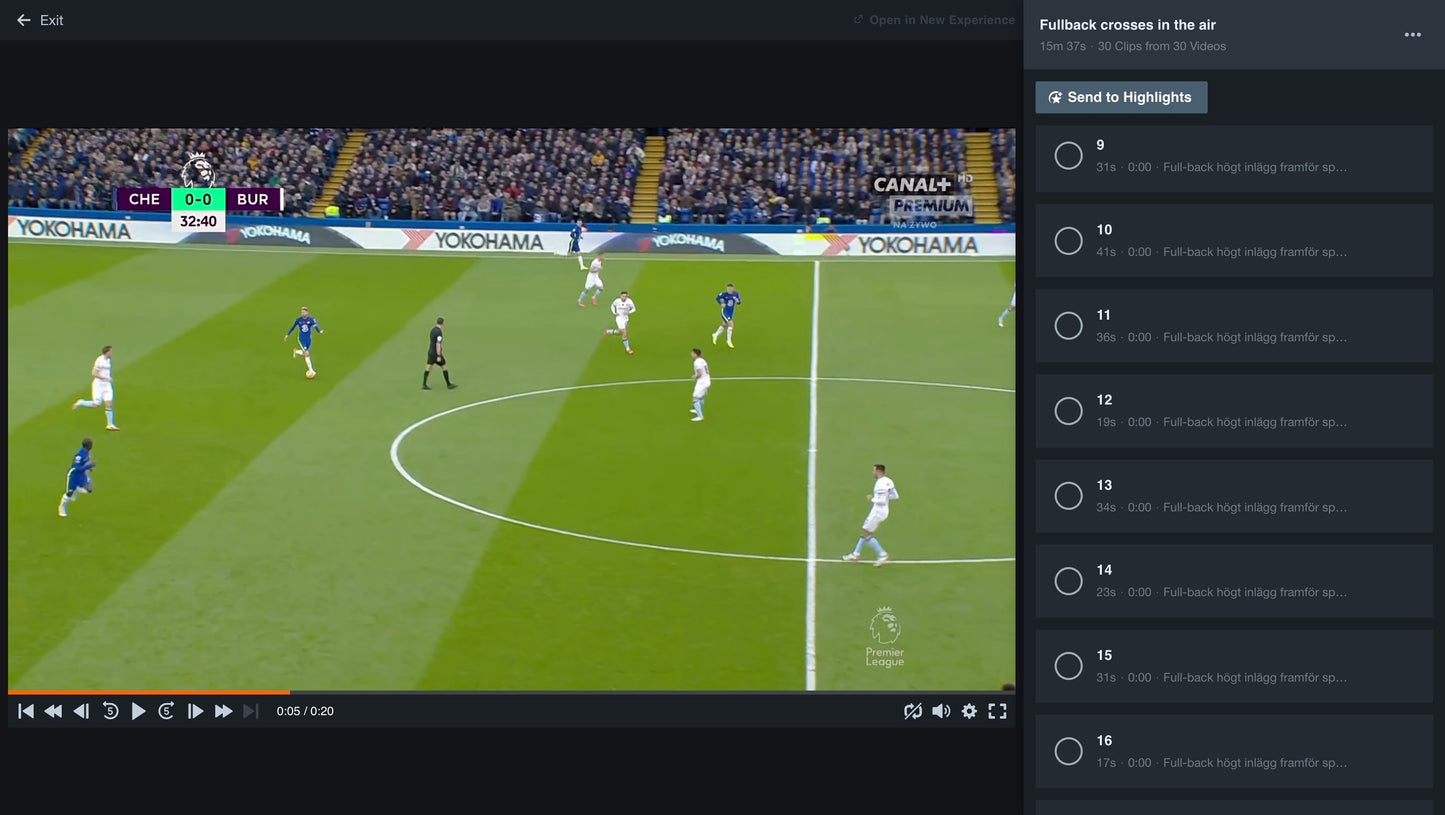This screenshot has height=815, width=1445.
Task: Select the rewind playback control
Action: [53, 710]
